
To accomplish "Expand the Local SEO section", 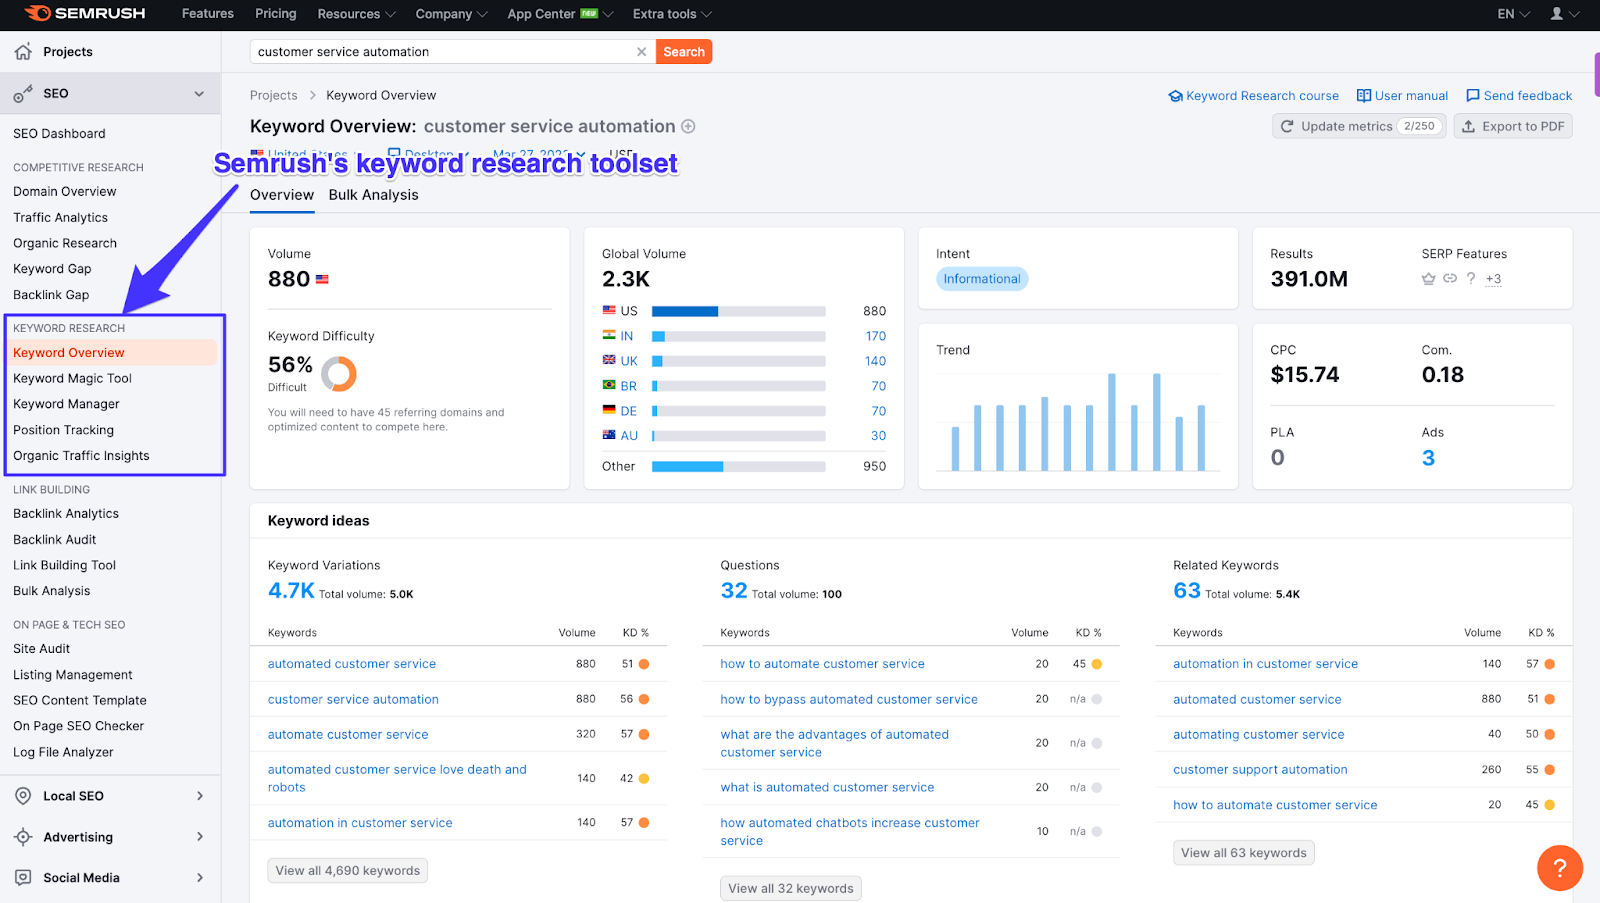I will point(200,796).
